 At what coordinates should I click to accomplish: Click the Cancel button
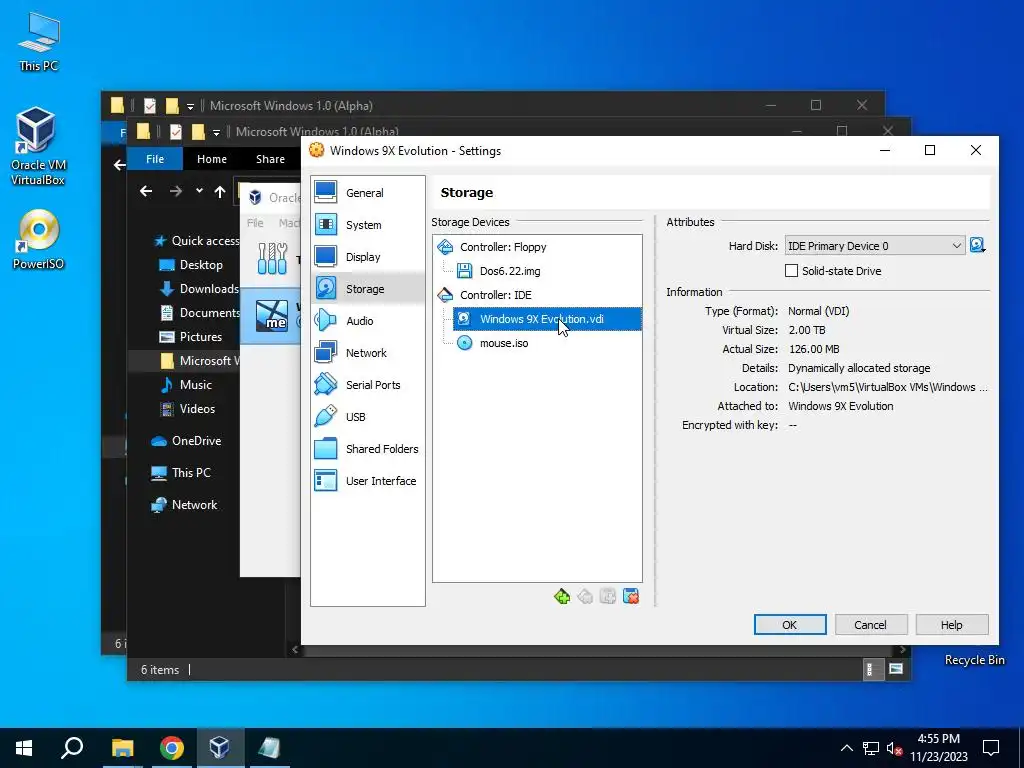pyautogui.click(x=871, y=625)
